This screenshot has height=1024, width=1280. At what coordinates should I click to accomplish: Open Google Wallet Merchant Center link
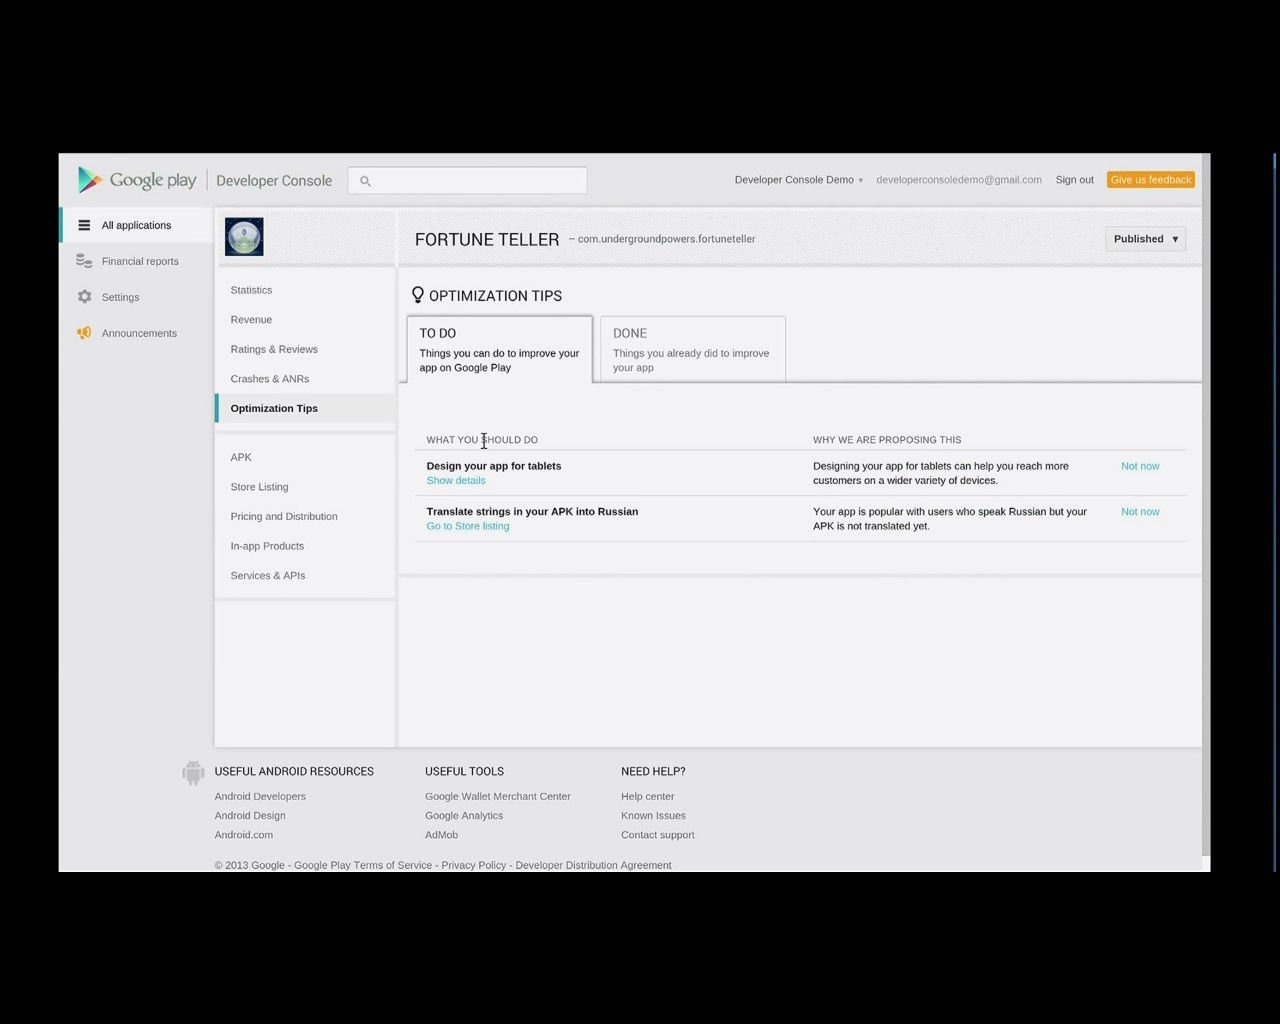coord(498,797)
